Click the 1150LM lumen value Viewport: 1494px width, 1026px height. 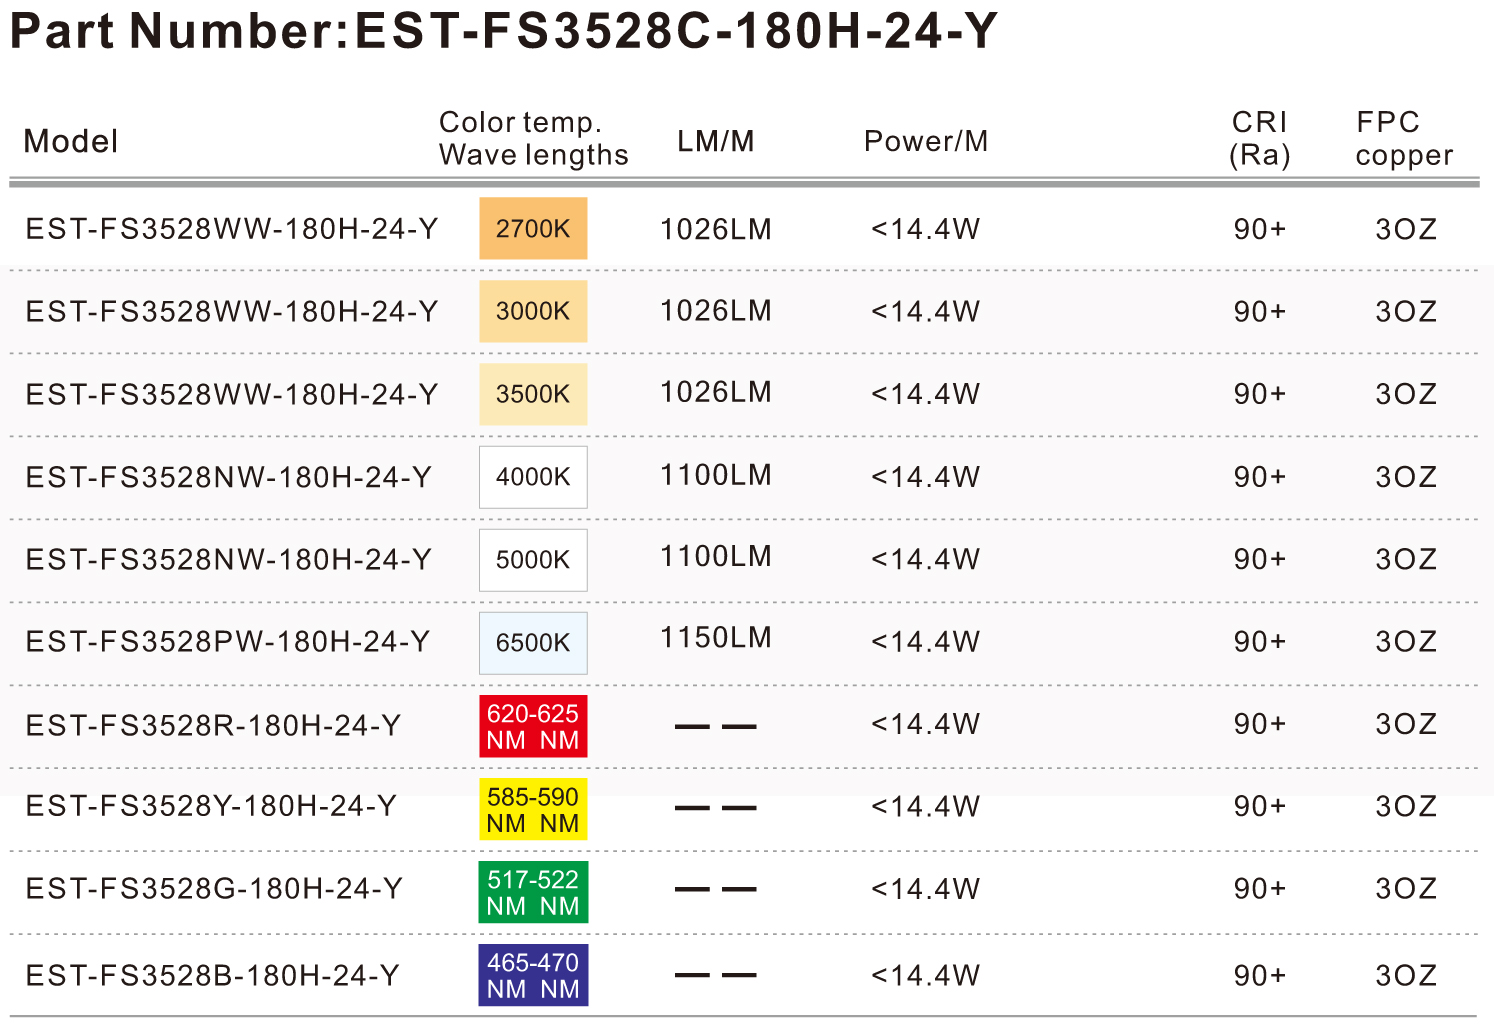pos(716,638)
